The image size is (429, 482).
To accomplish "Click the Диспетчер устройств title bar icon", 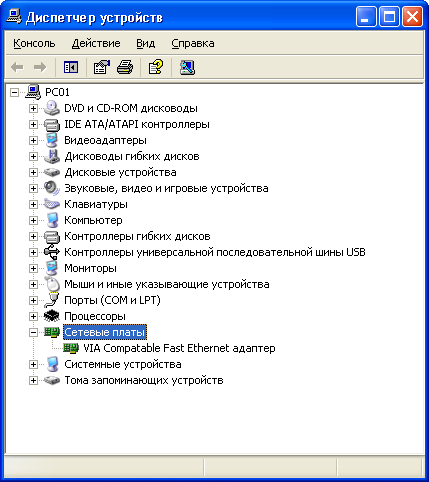I will tap(14, 17).
